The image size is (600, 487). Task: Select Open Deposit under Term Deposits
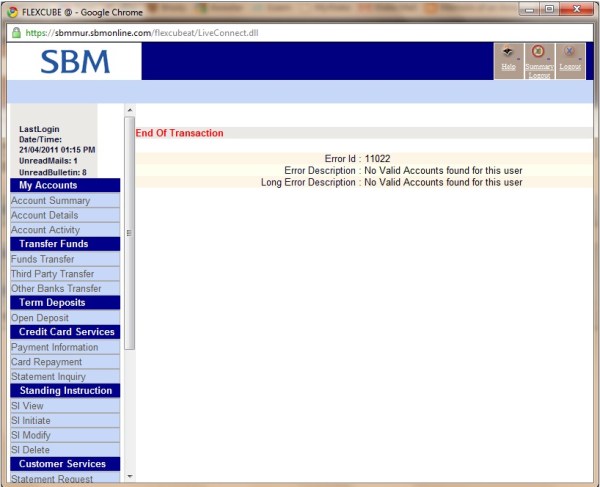(x=40, y=318)
